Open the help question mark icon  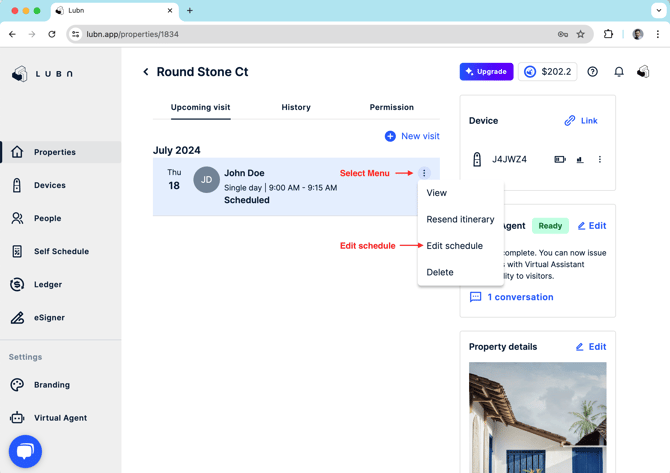coord(593,72)
